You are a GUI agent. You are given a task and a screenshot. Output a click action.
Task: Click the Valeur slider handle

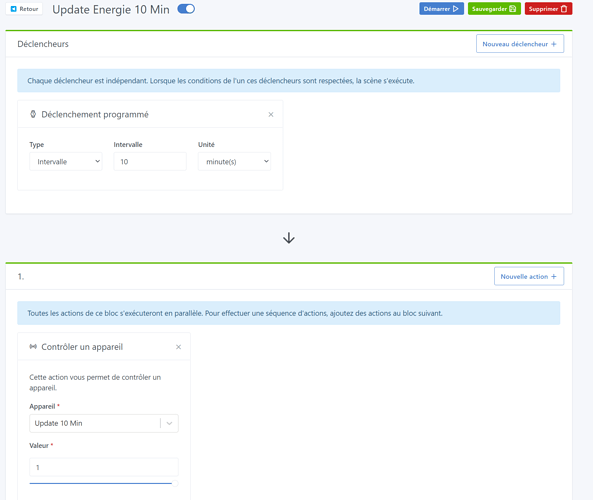pyautogui.click(x=175, y=483)
